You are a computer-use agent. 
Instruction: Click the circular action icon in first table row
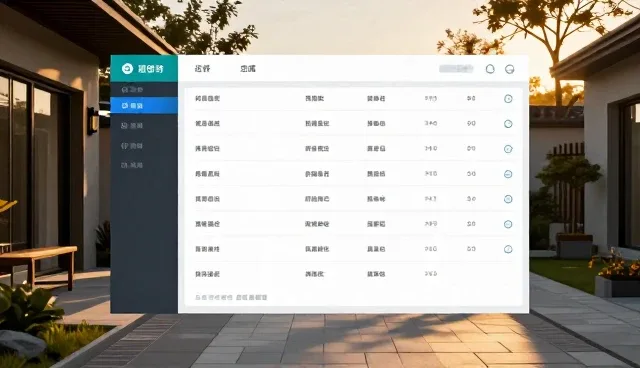(508, 99)
